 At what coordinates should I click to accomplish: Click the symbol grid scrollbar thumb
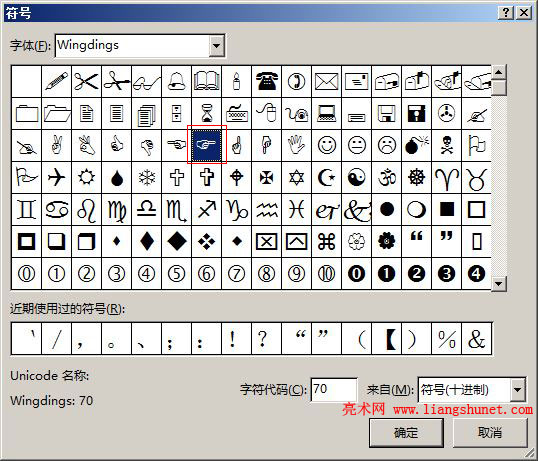(499, 87)
